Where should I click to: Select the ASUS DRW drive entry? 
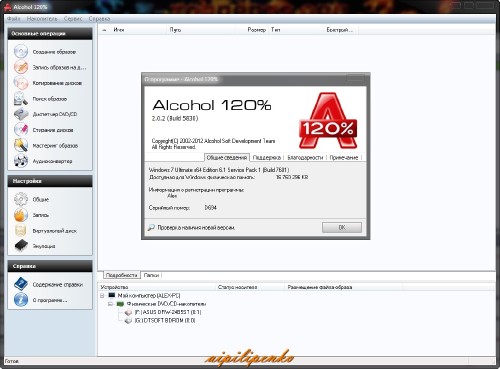coord(168,312)
